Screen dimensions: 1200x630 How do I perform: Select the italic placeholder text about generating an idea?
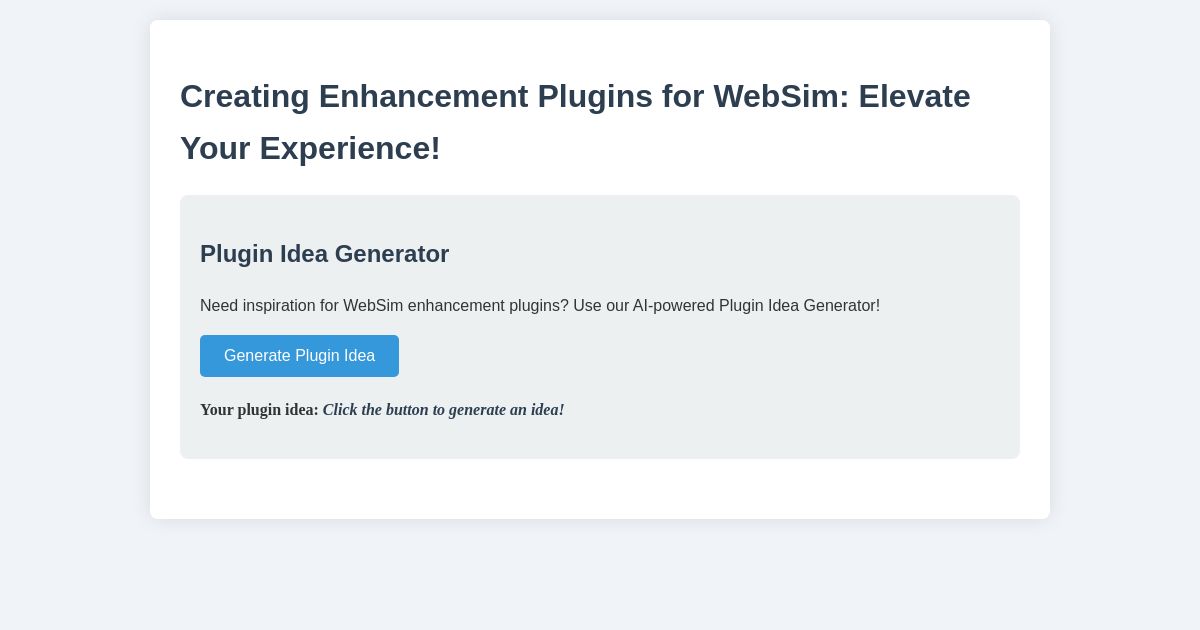pos(443,410)
